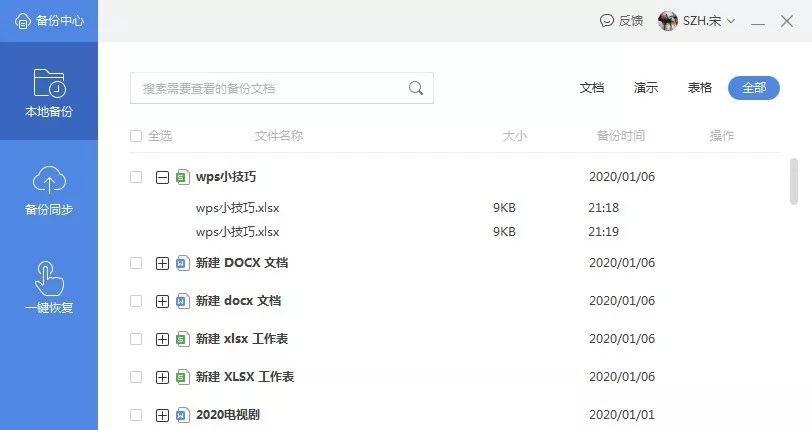This screenshot has height=430, width=812.
Task: Select the 全部 filter button
Action: [753, 88]
